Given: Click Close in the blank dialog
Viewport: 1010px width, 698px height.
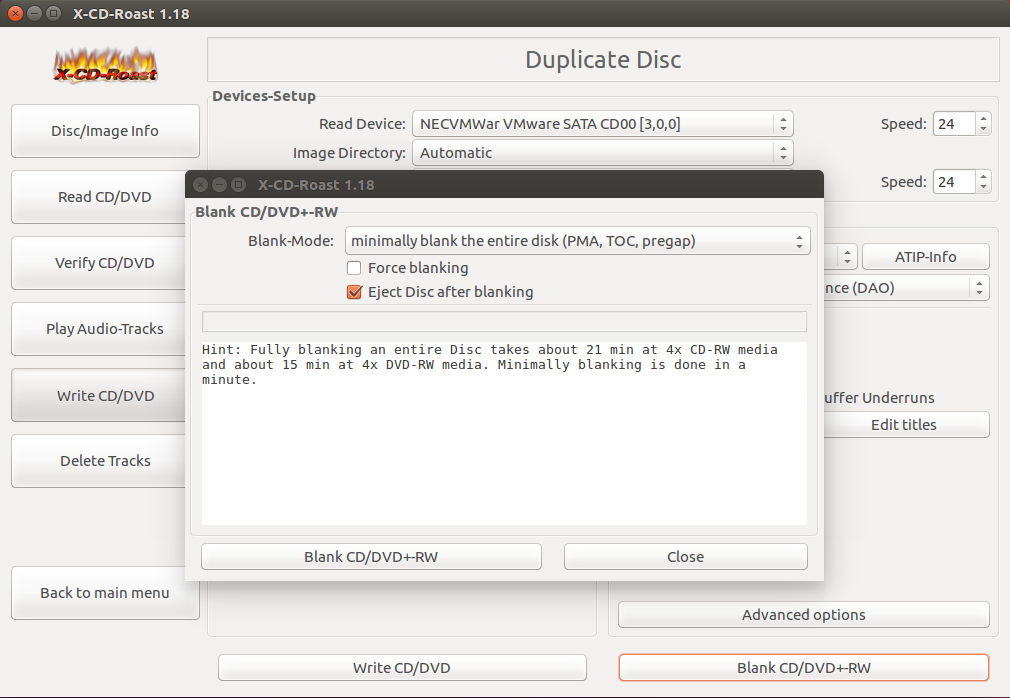Looking at the screenshot, I should 685,557.
